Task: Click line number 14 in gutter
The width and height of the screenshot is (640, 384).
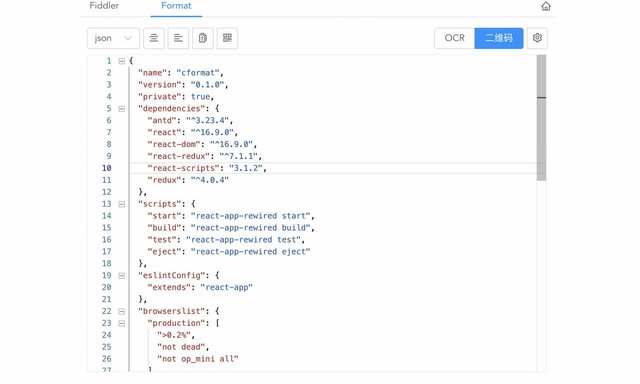Action: point(107,216)
